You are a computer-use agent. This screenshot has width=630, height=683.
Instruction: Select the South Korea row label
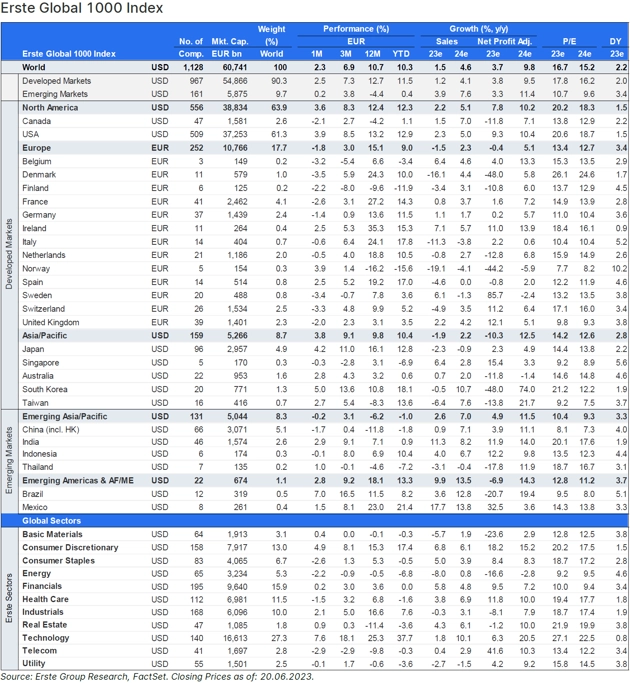[x=45, y=389]
